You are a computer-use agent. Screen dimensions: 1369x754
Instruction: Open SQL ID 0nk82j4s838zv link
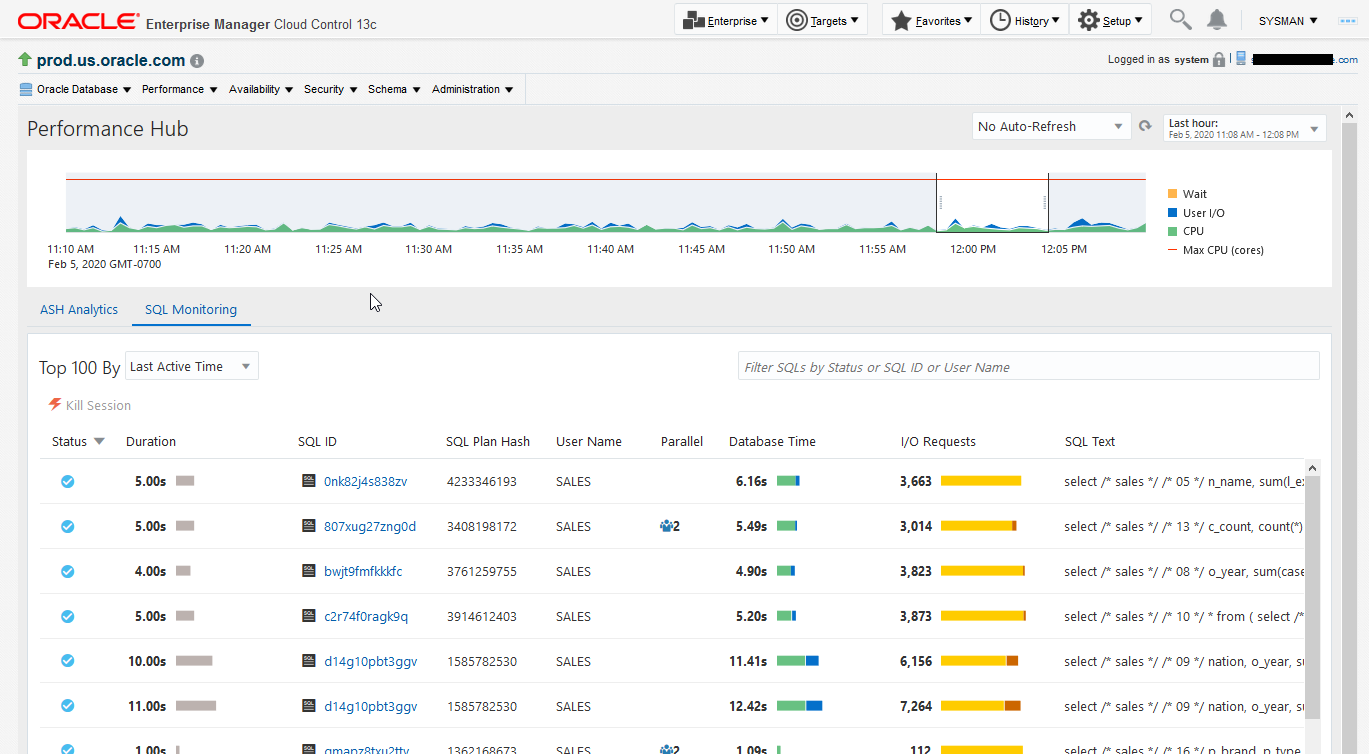[x=366, y=481]
